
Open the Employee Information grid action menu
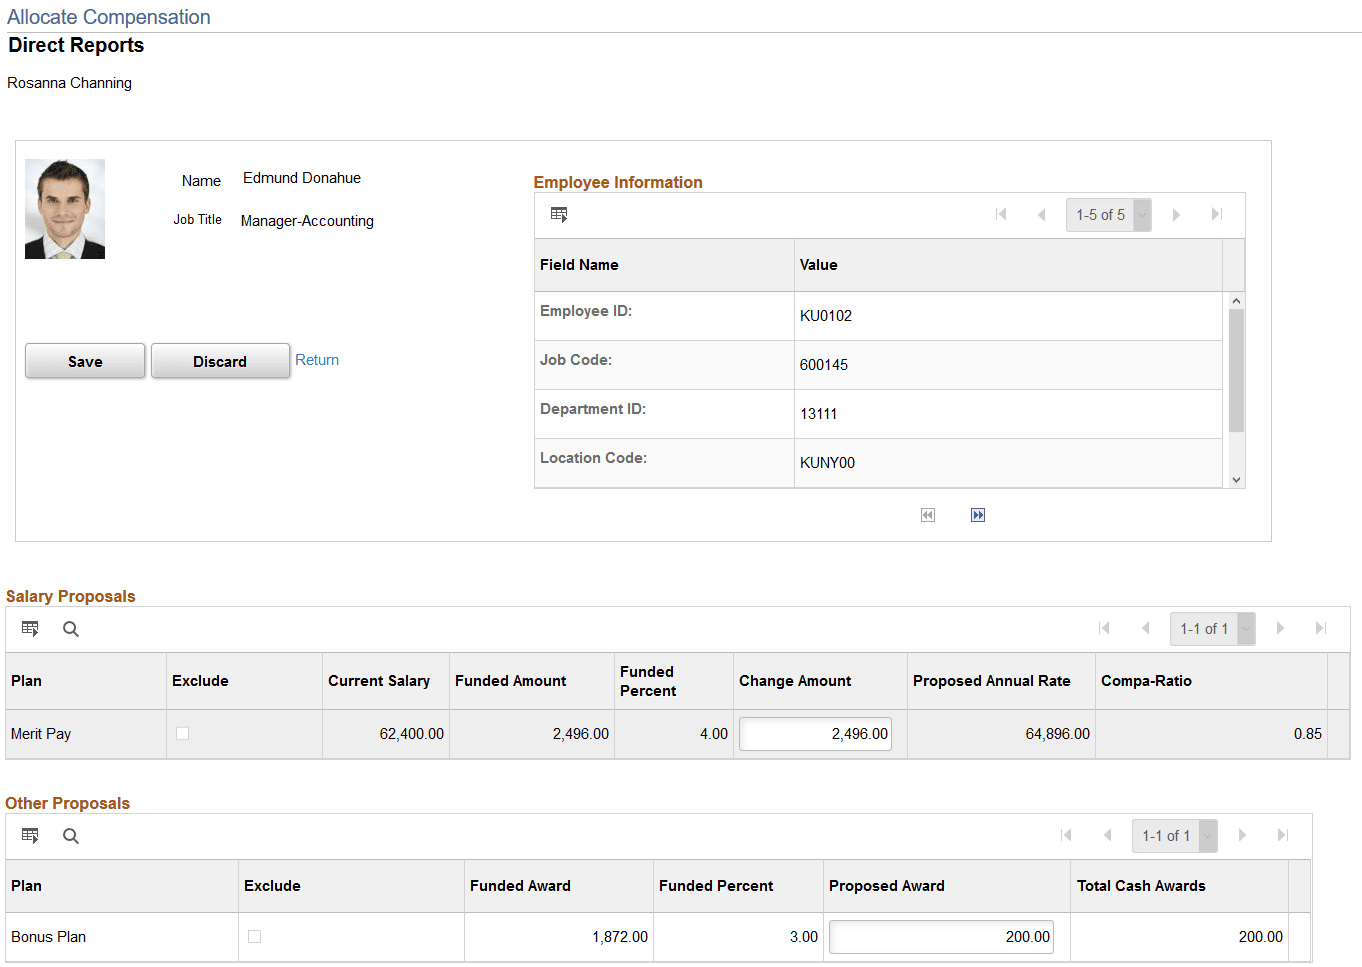pos(559,214)
